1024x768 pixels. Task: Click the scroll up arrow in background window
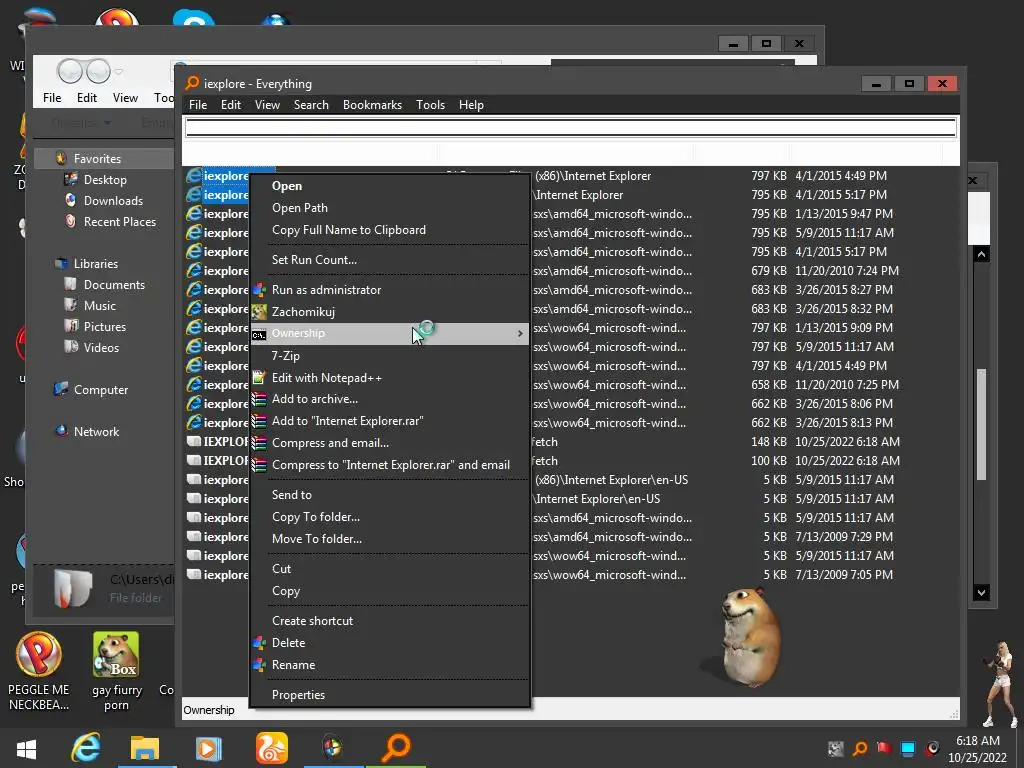coord(981,254)
